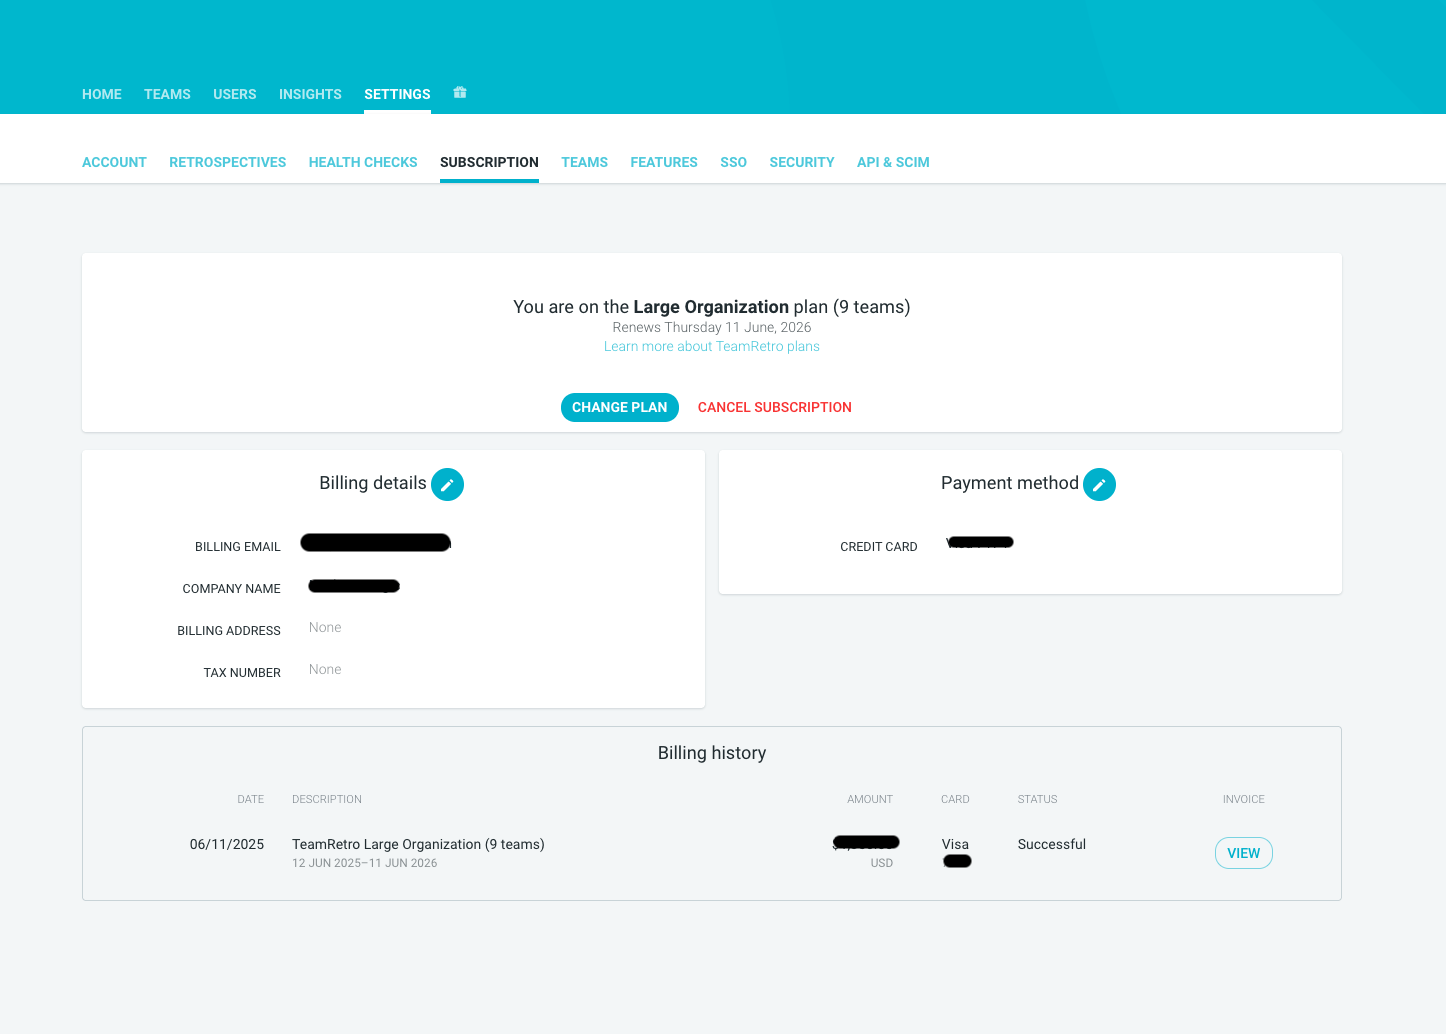
Task: Click Cancel Subscription
Action: (x=775, y=407)
